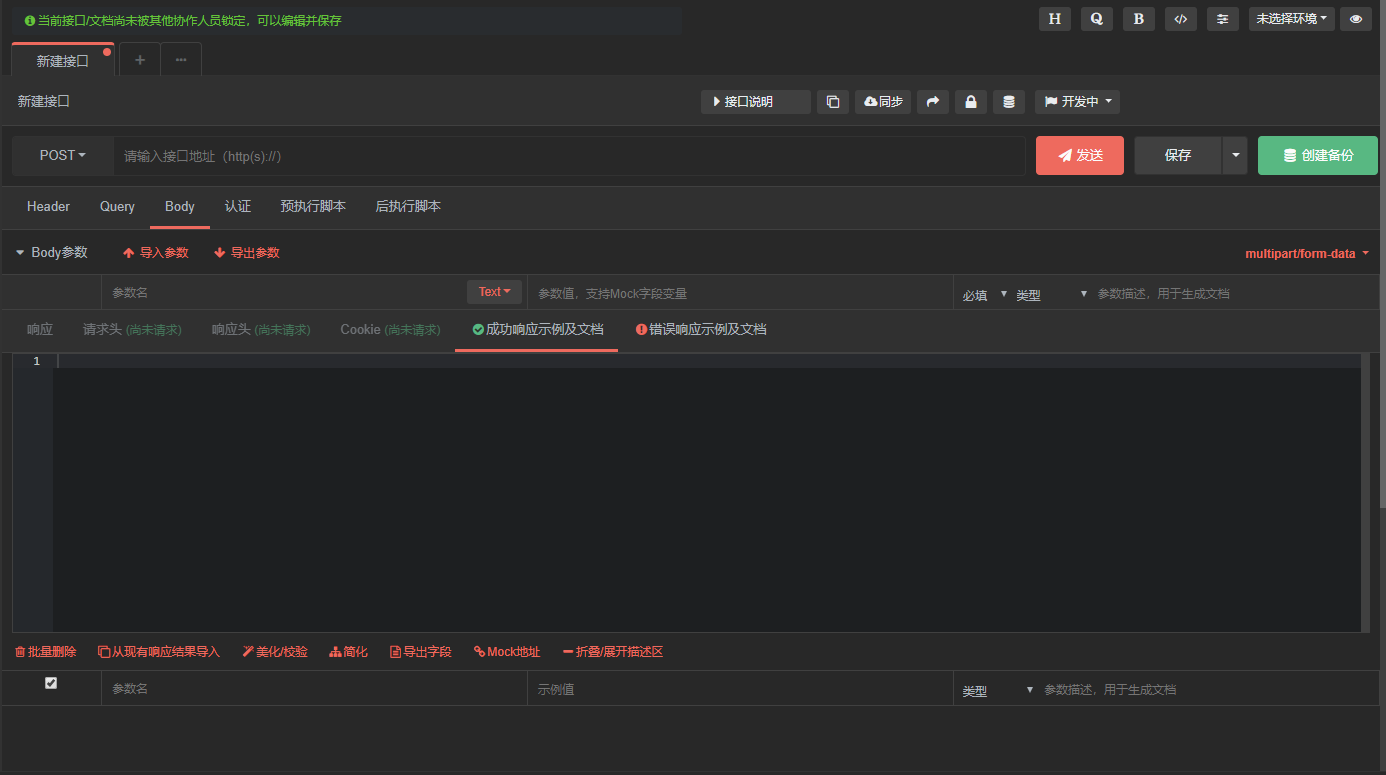Click 折叠/展开描述区

pos(613,652)
